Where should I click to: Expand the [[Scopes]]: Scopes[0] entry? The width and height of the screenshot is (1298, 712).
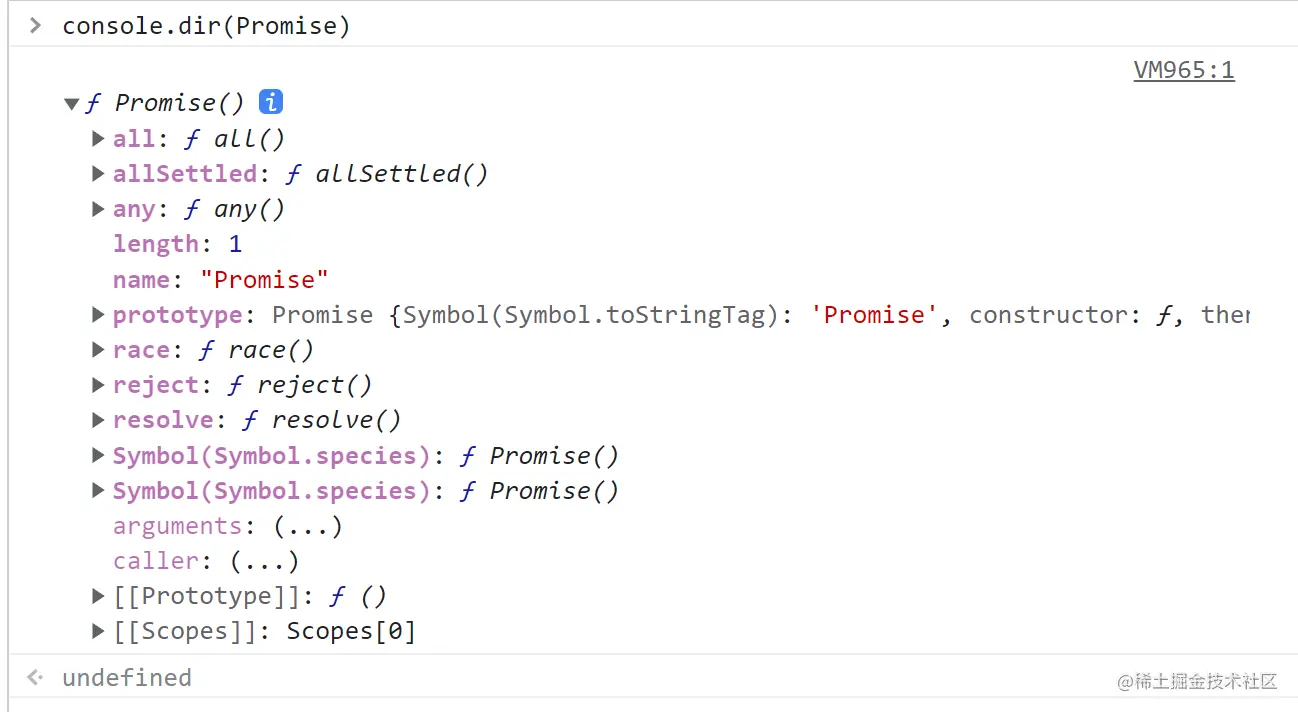(x=98, y=631)
